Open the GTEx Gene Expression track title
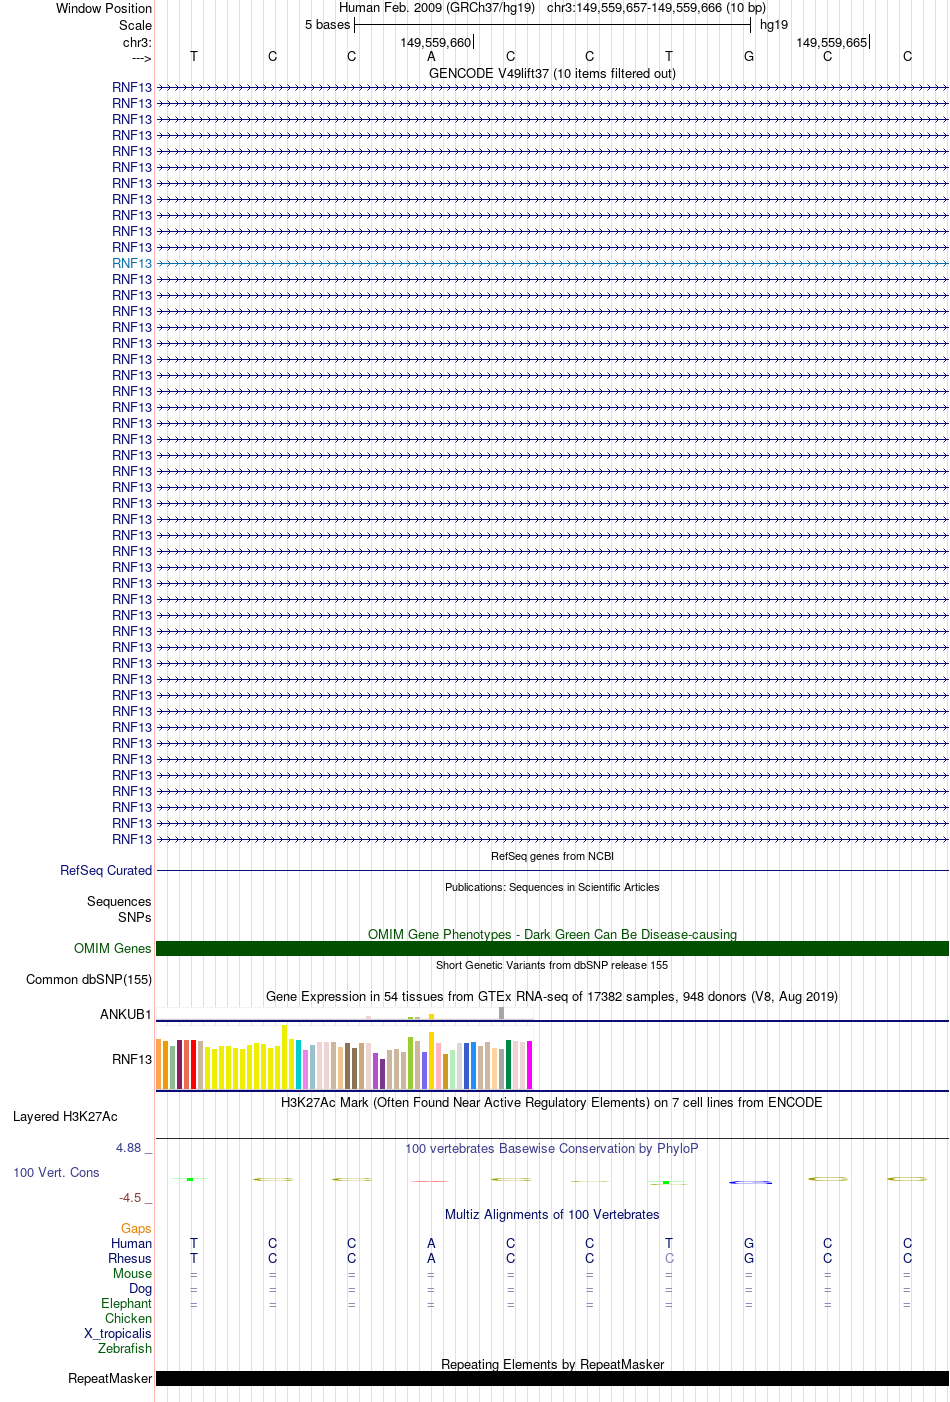This screenshot has width=950, height=1402. click(x=552, y=996)
